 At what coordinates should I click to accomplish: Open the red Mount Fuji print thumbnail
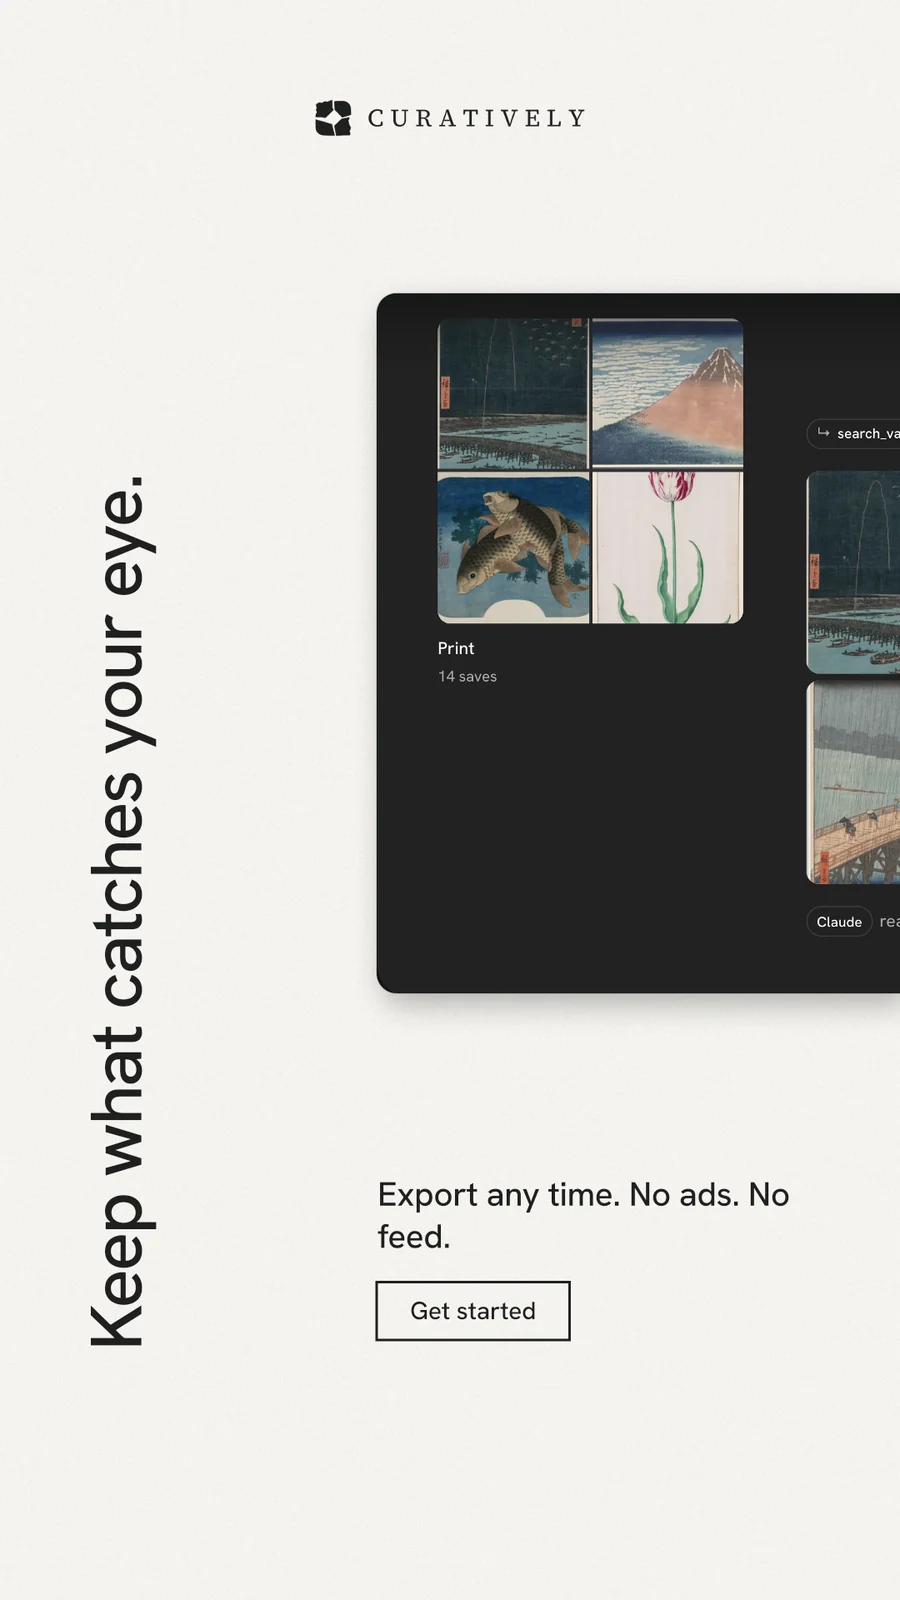point(668,393)
